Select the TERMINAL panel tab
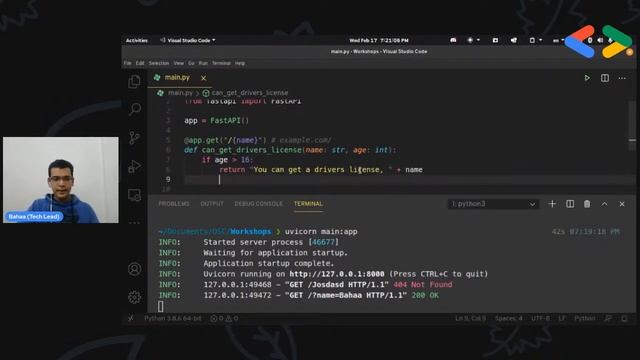The height and width of the screenshot is (360, 640). pyautogui.click(x=308, y=204)
